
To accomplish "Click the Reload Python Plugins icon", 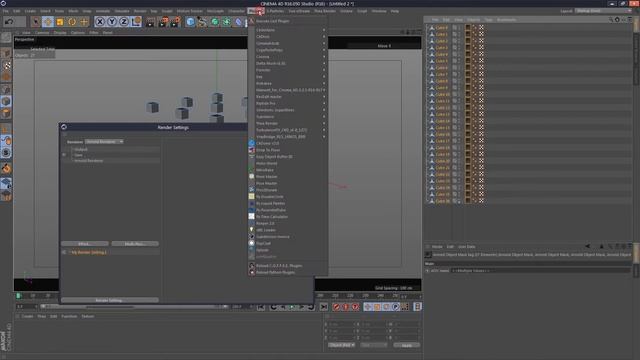I will click(x=252, y=272).
